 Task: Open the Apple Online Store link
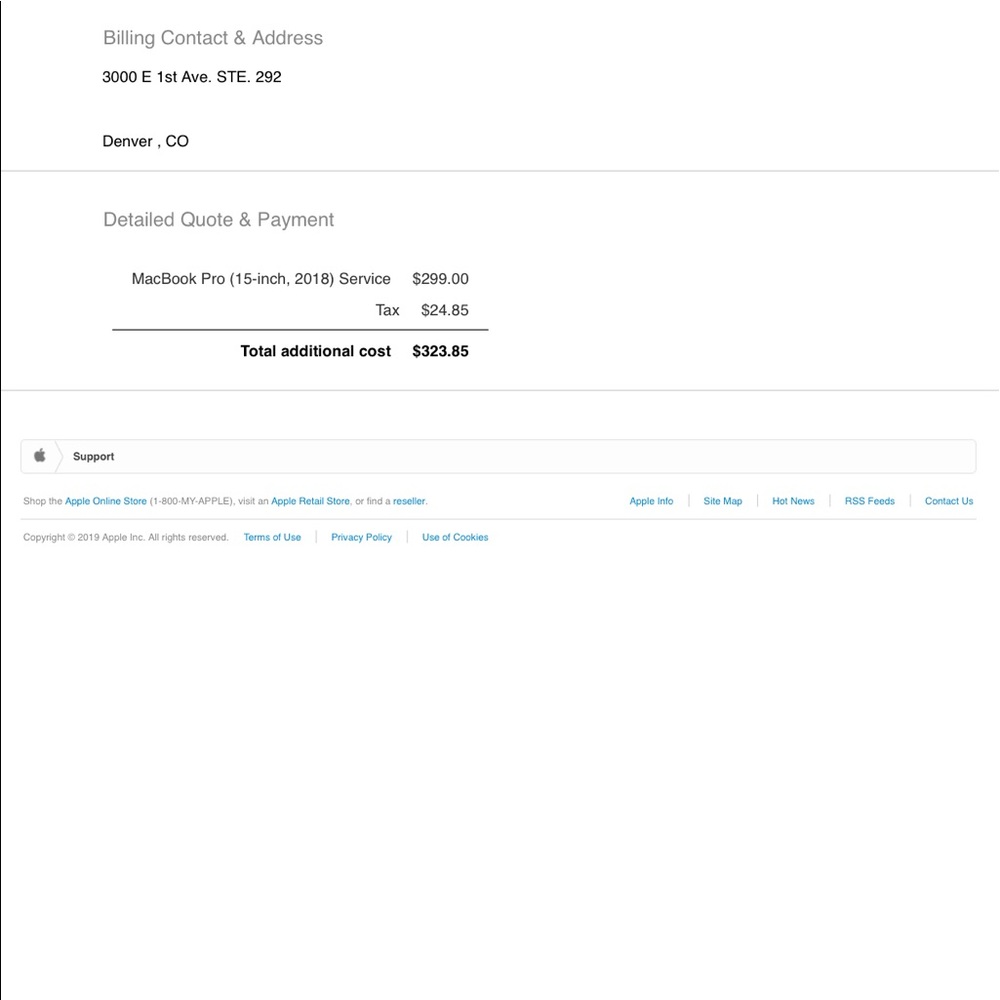pyautogui.click(x=106, y=501)
